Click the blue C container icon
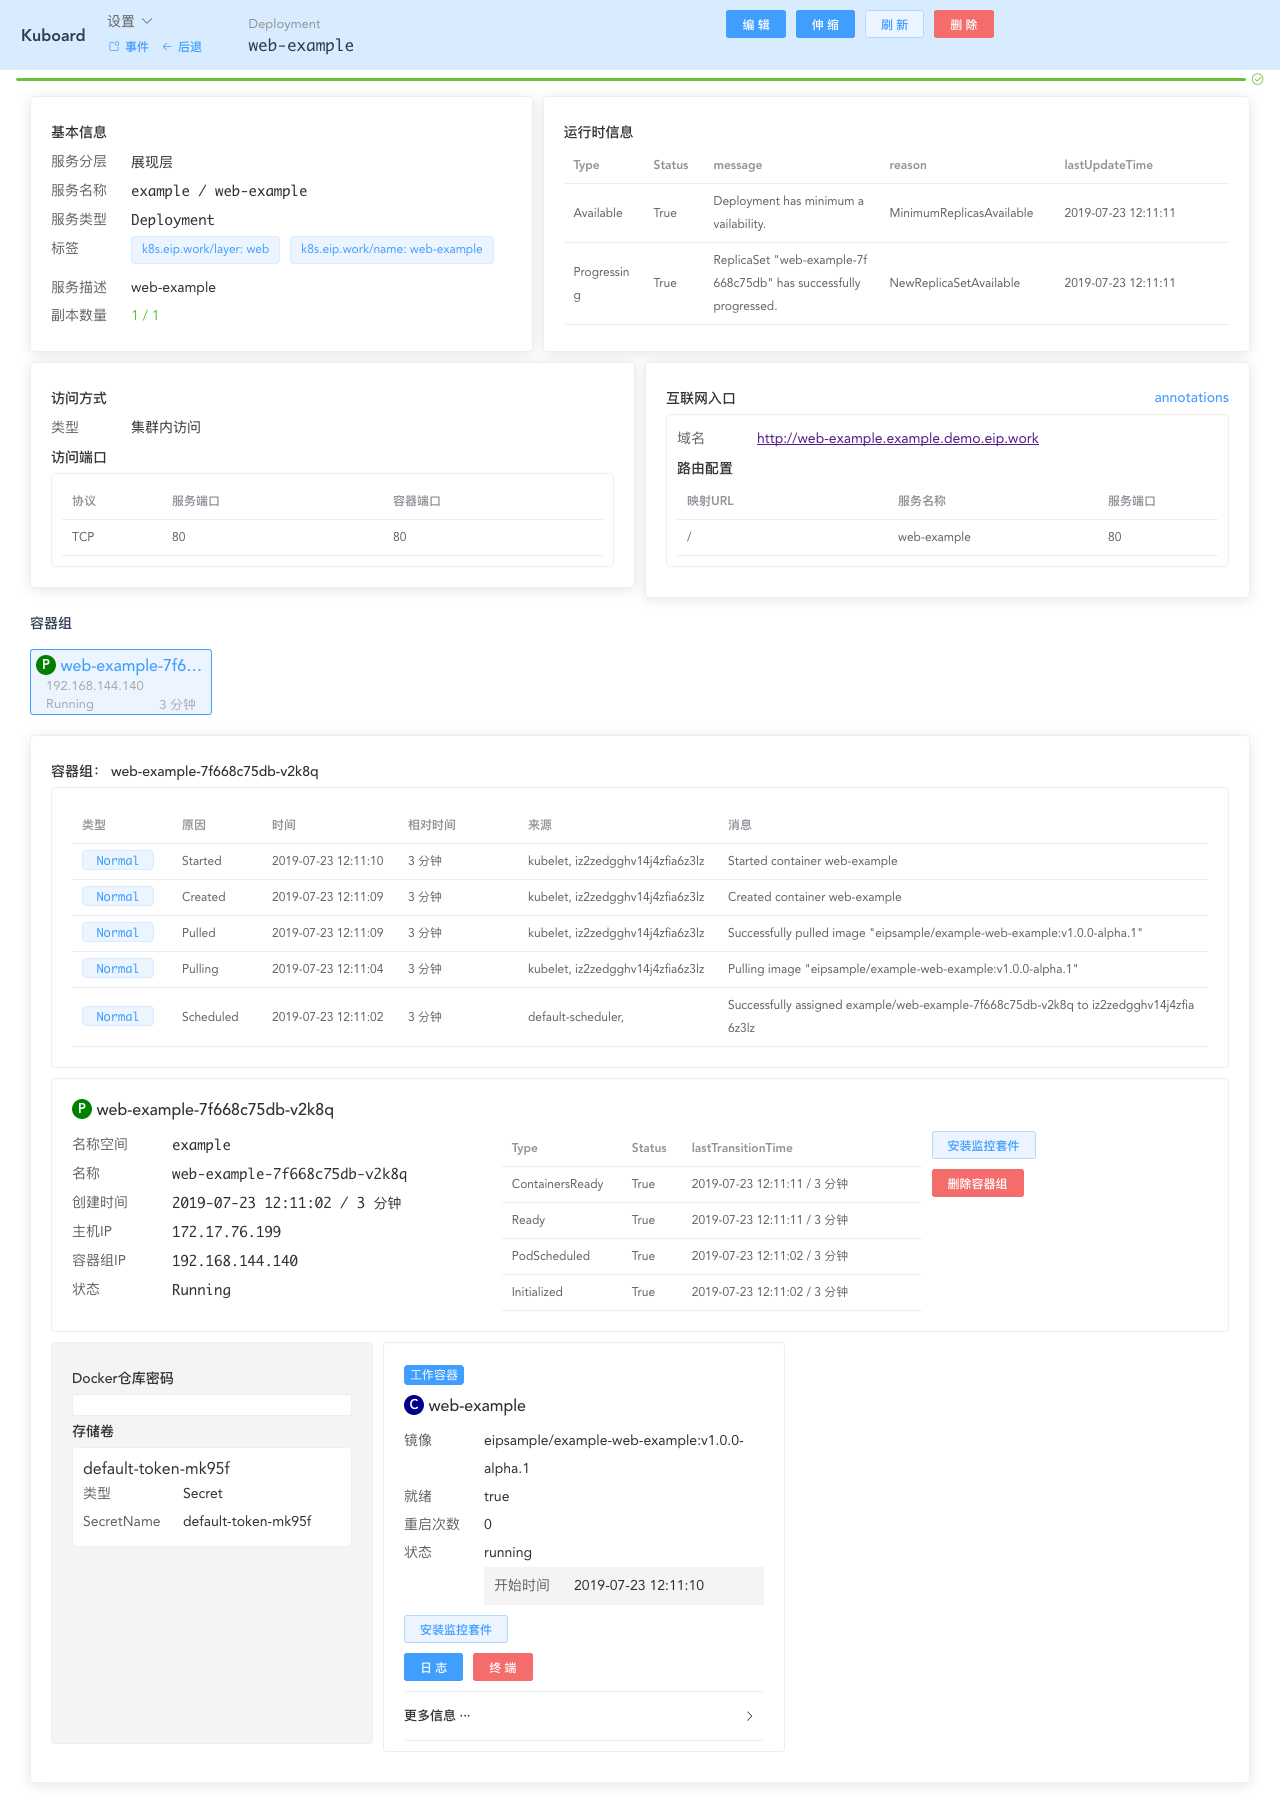 point(413,1405)
